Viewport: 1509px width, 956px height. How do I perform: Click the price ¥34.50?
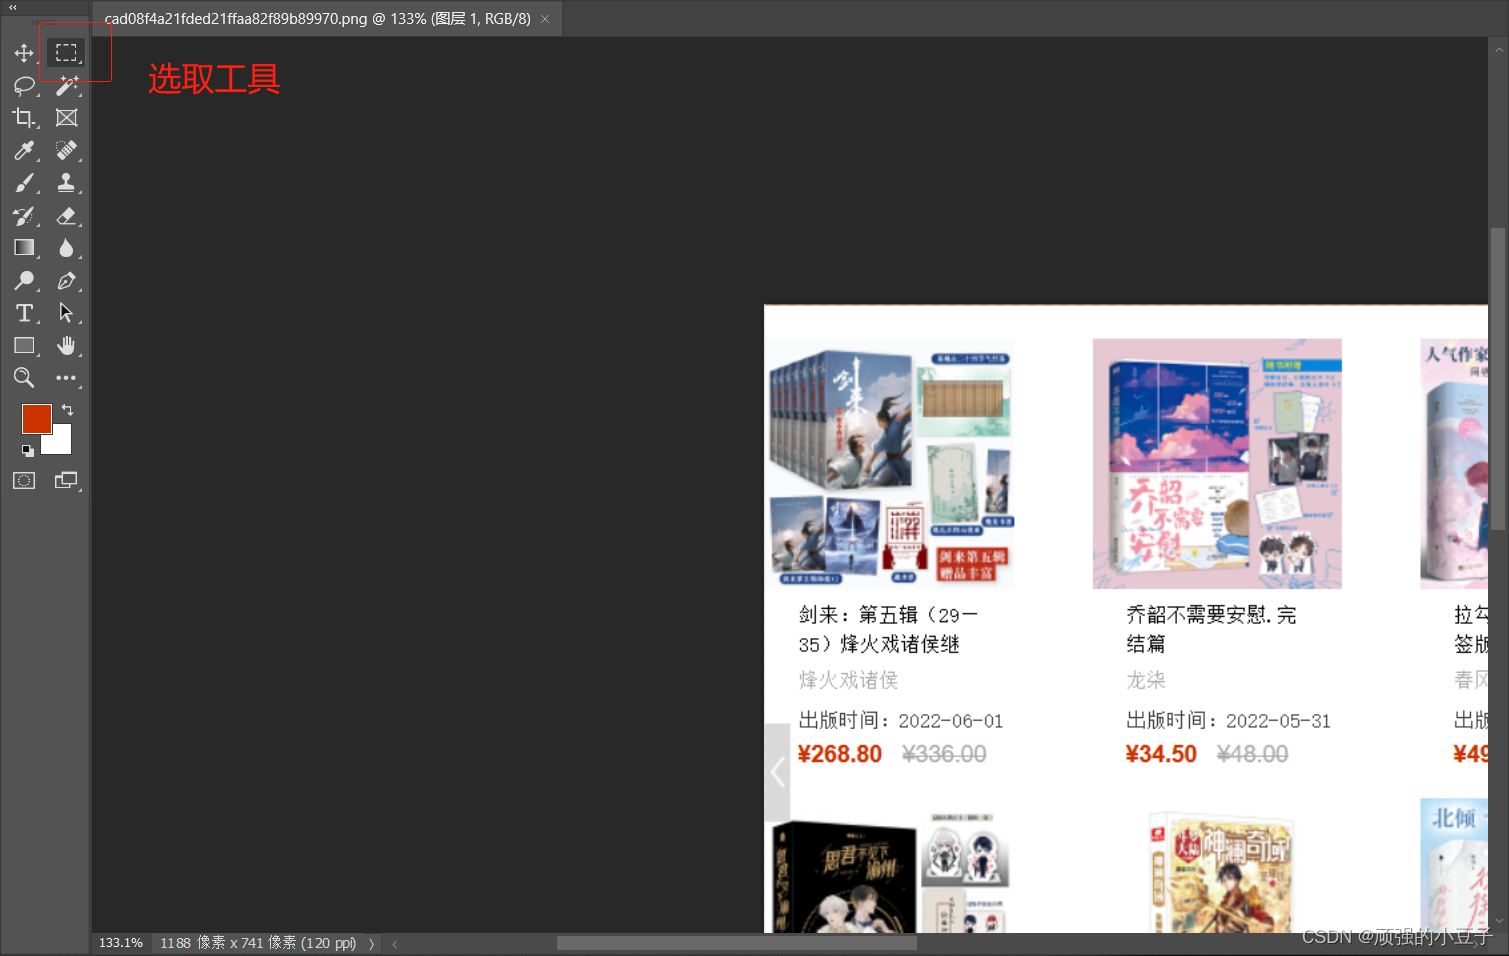click(x=1161, y=754)
